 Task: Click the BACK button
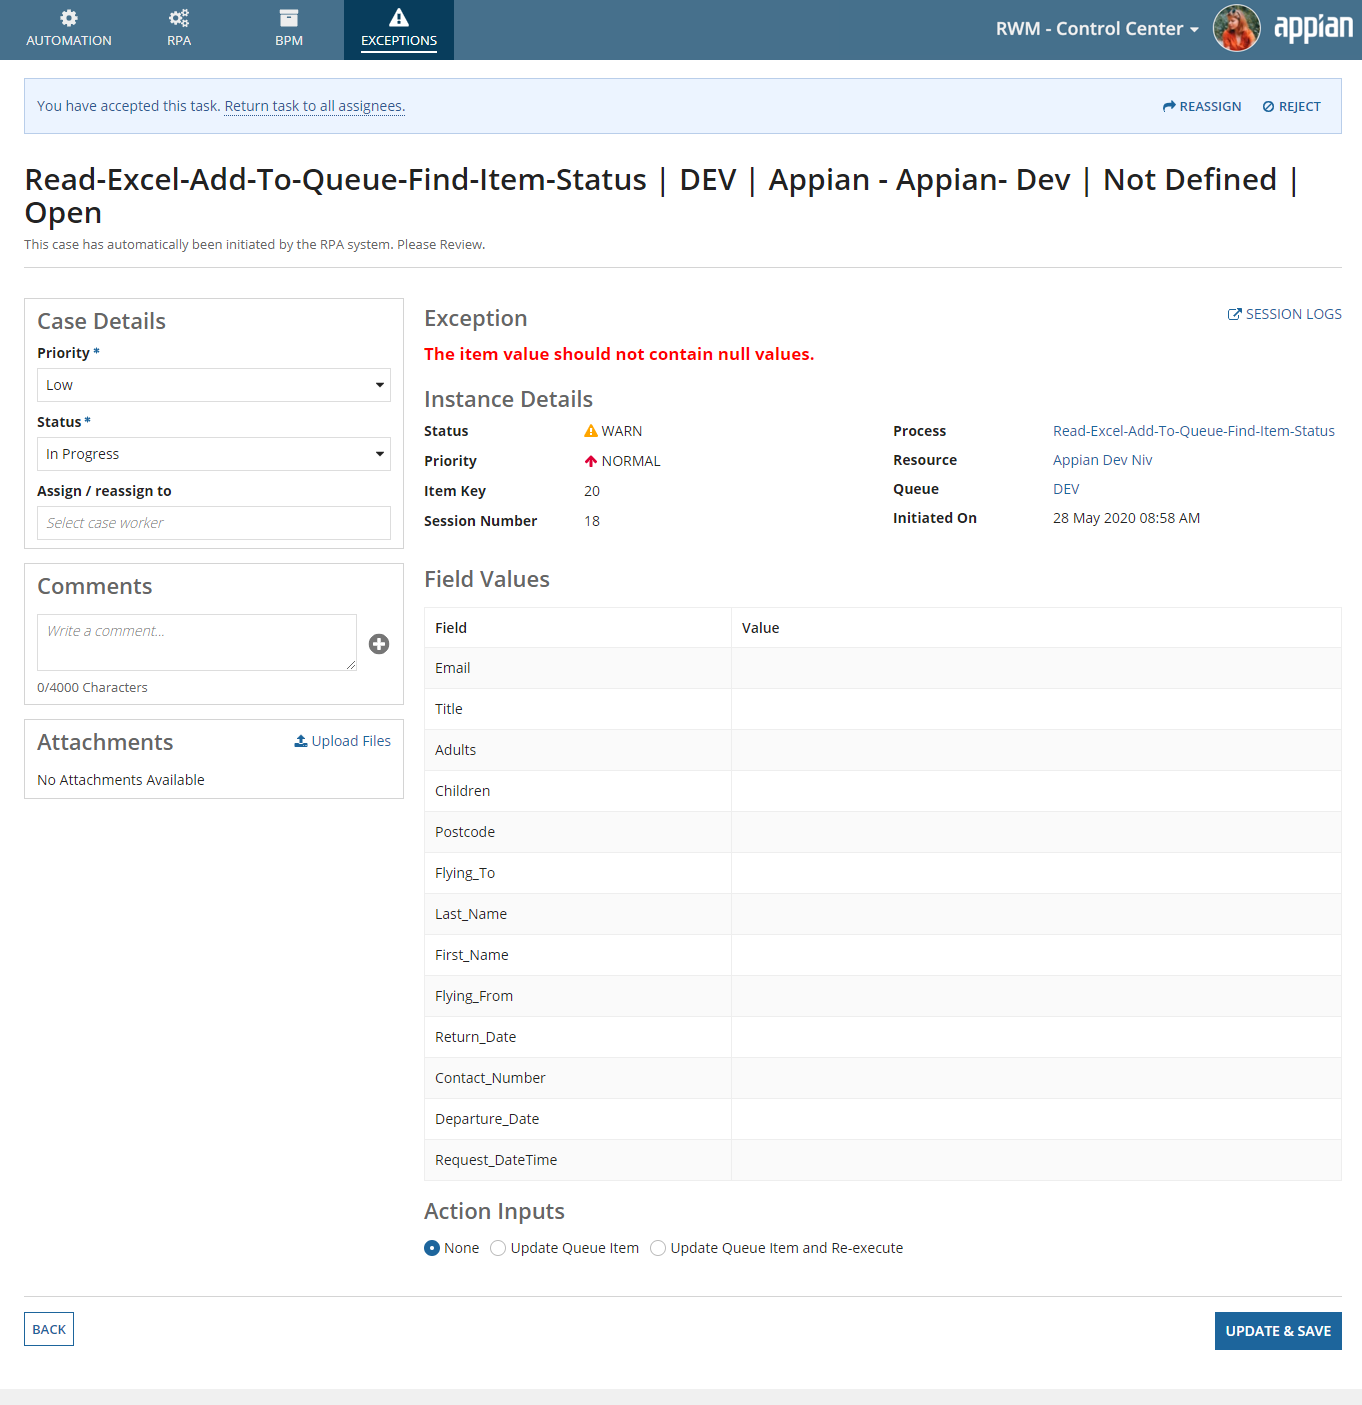[49, 1329]
